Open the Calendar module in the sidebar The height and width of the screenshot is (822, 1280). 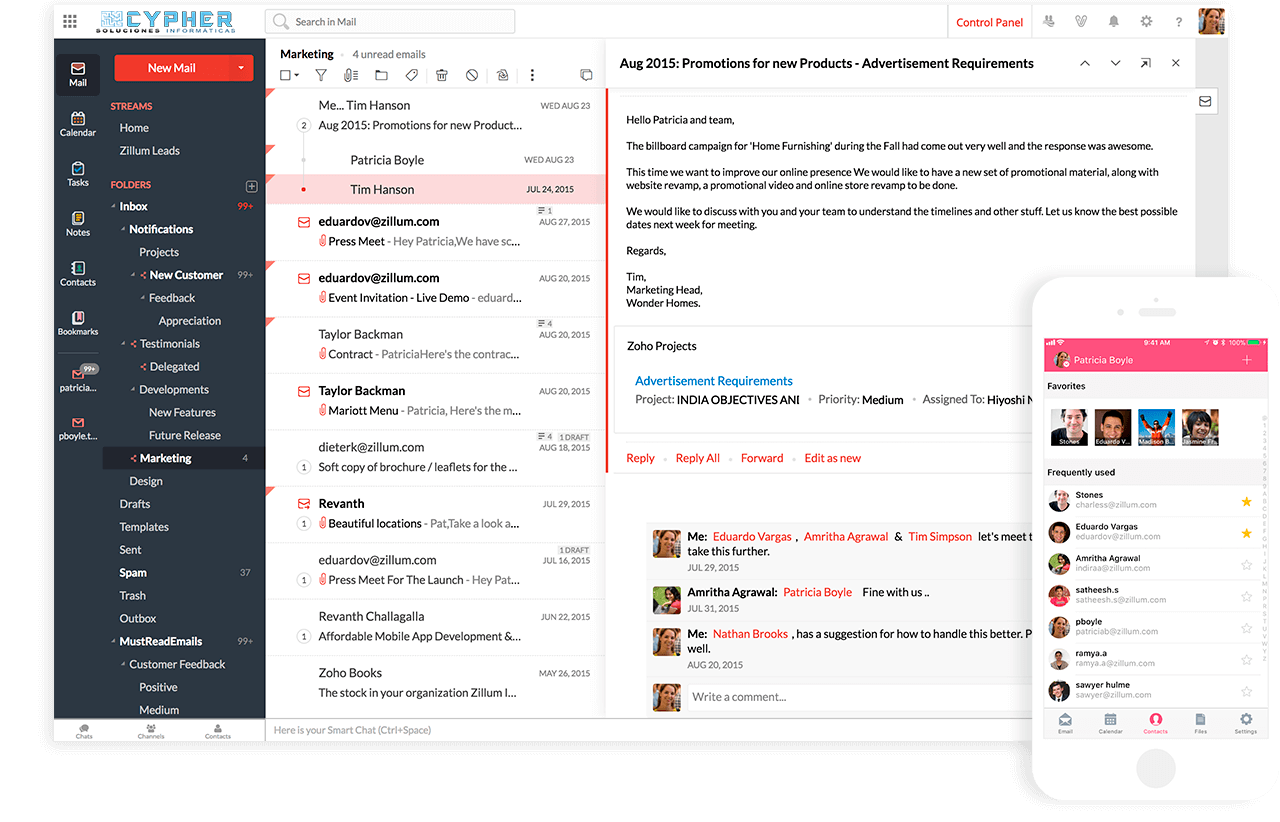[78, 124]
